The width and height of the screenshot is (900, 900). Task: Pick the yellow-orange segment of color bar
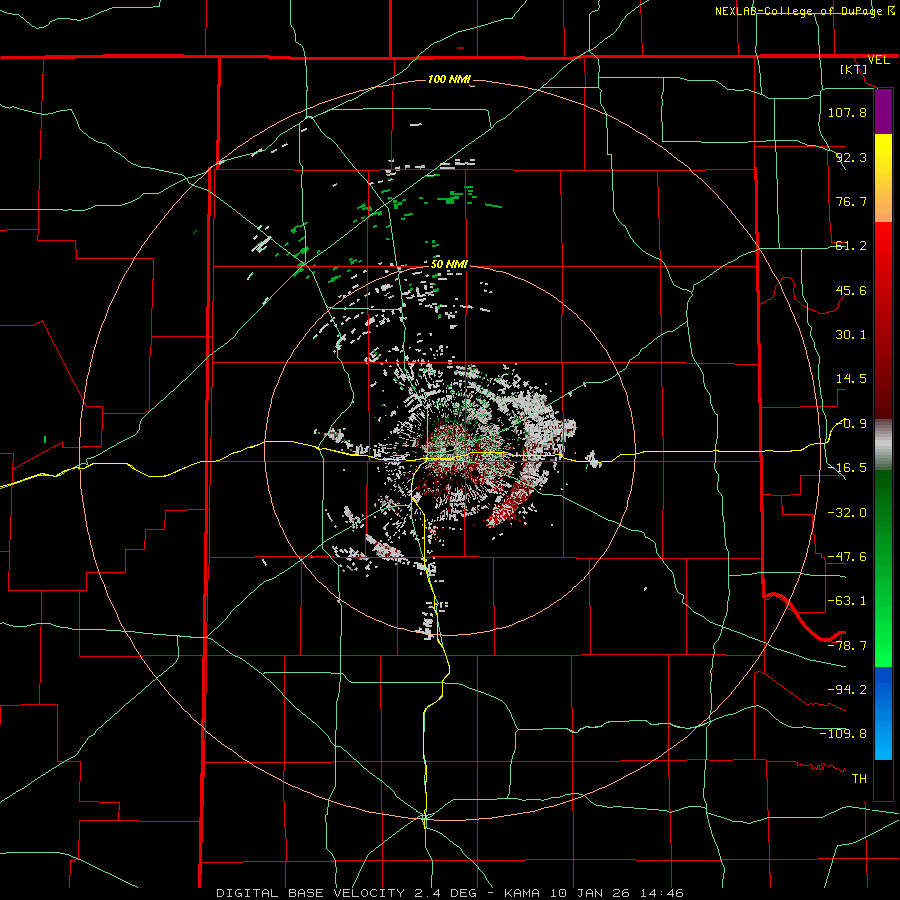[883, 178]
